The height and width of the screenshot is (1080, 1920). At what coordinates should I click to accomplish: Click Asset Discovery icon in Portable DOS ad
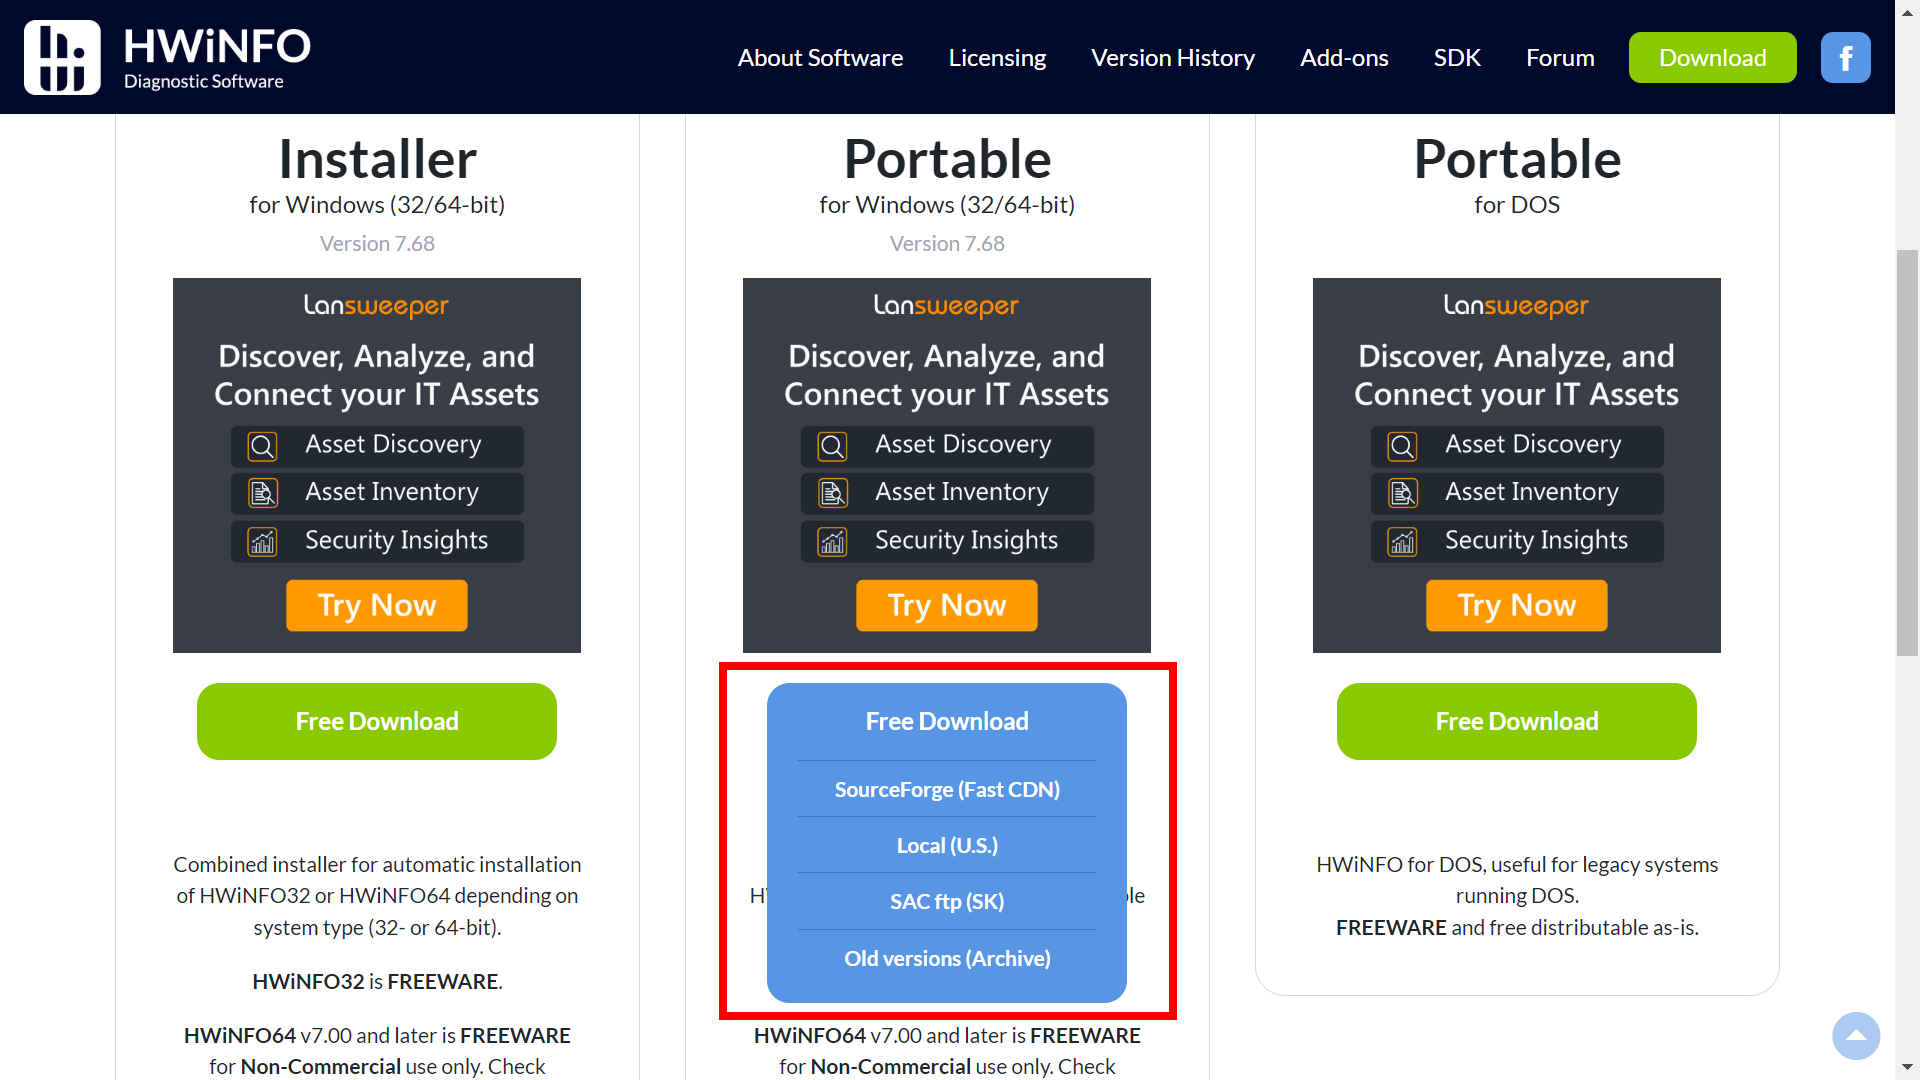click(x=1402, y=446)
